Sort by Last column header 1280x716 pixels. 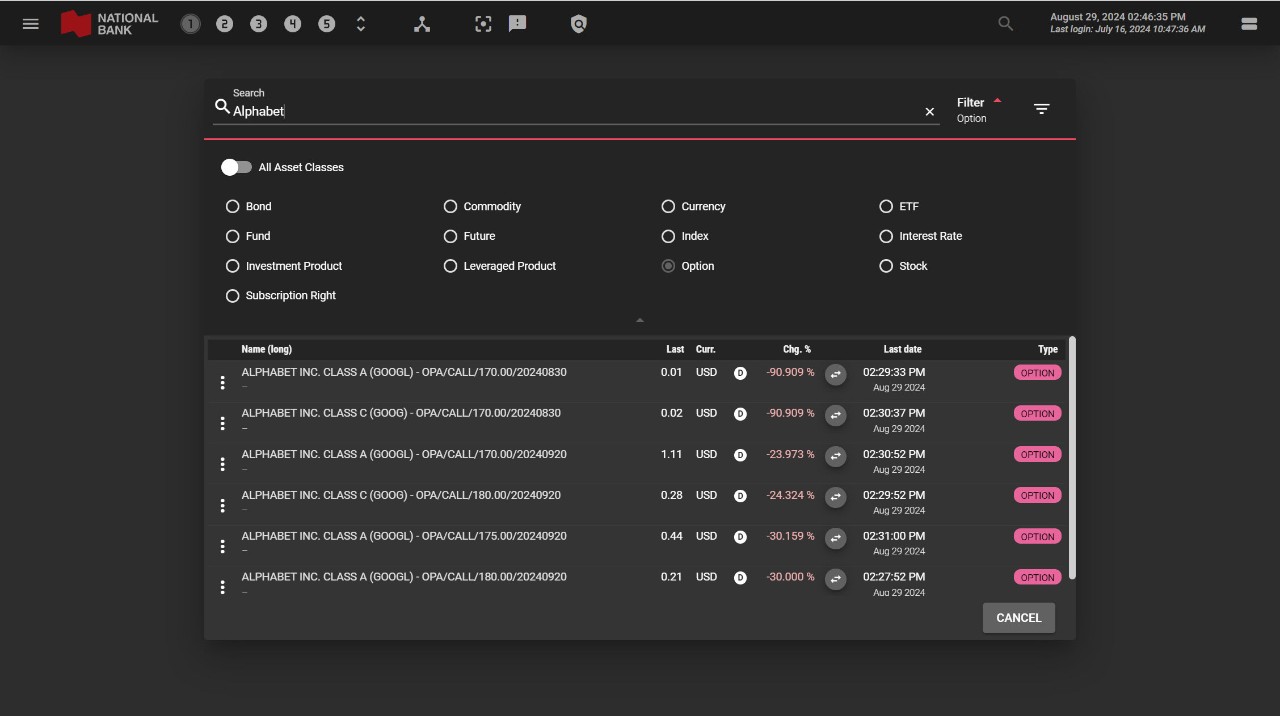675,349
